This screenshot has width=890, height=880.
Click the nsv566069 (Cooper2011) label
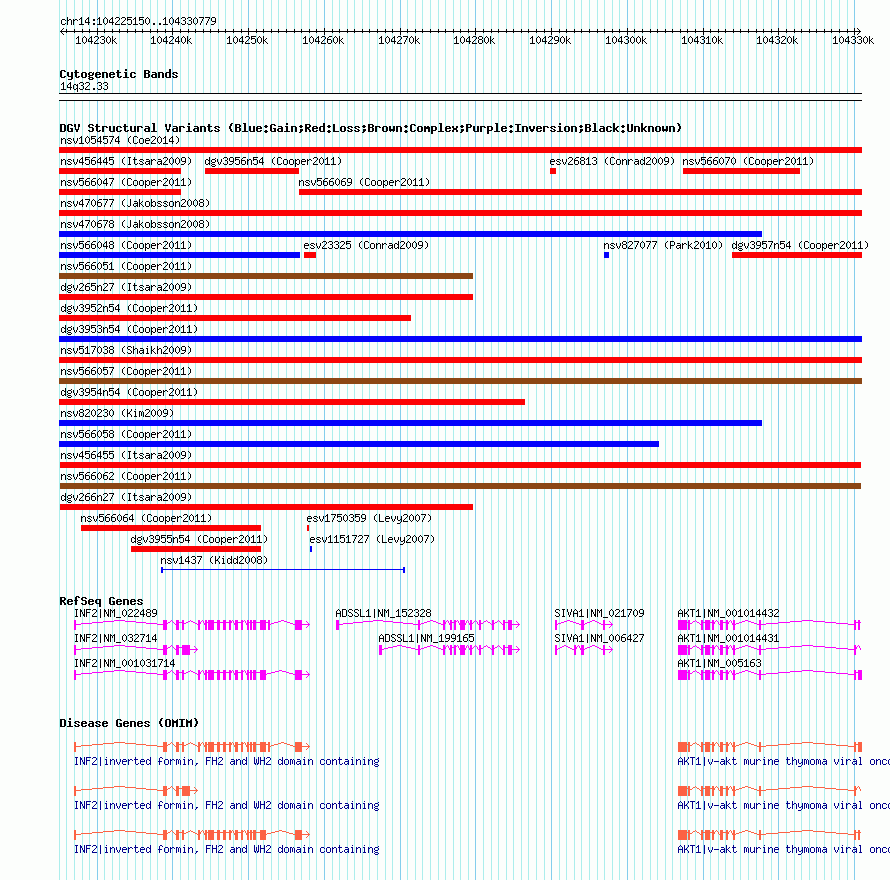(364, 182)
